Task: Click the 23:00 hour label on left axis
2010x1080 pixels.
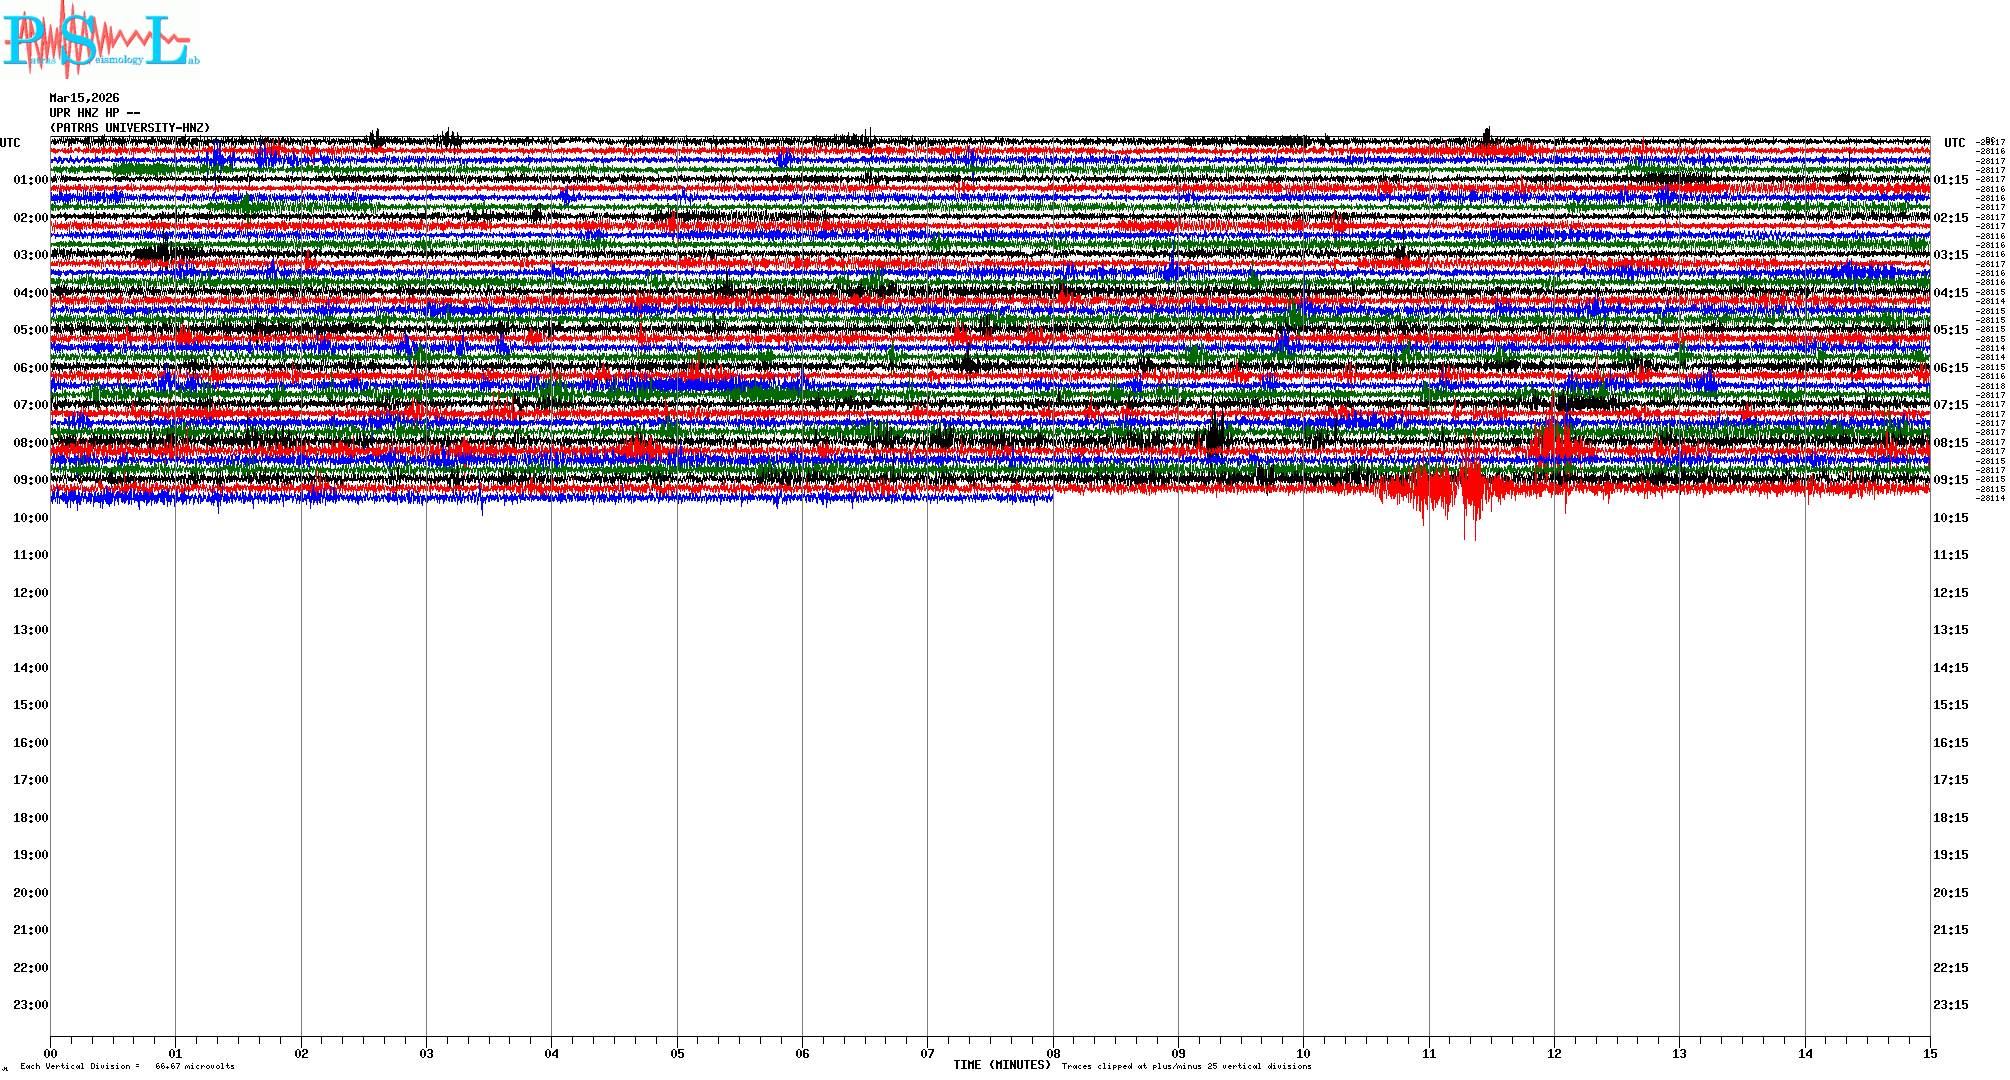Action: 30,1005
